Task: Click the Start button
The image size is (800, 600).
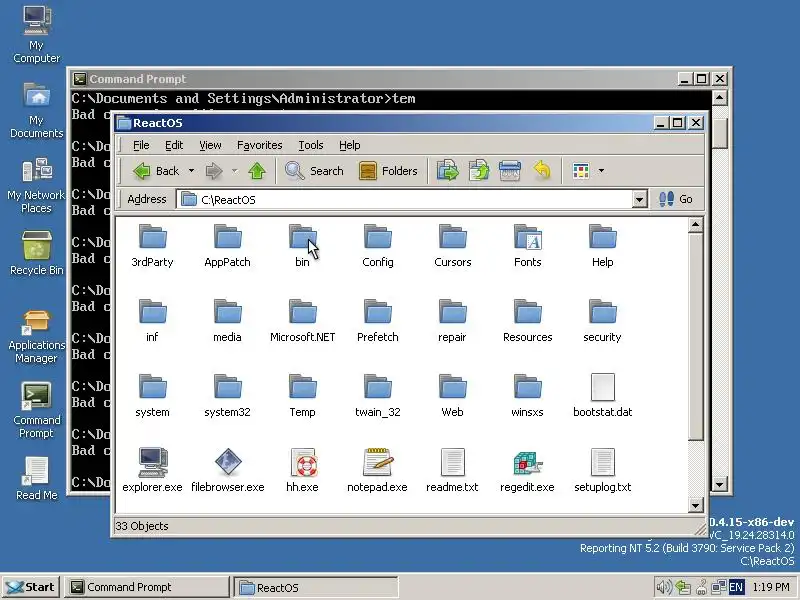Action: [31, 587]
